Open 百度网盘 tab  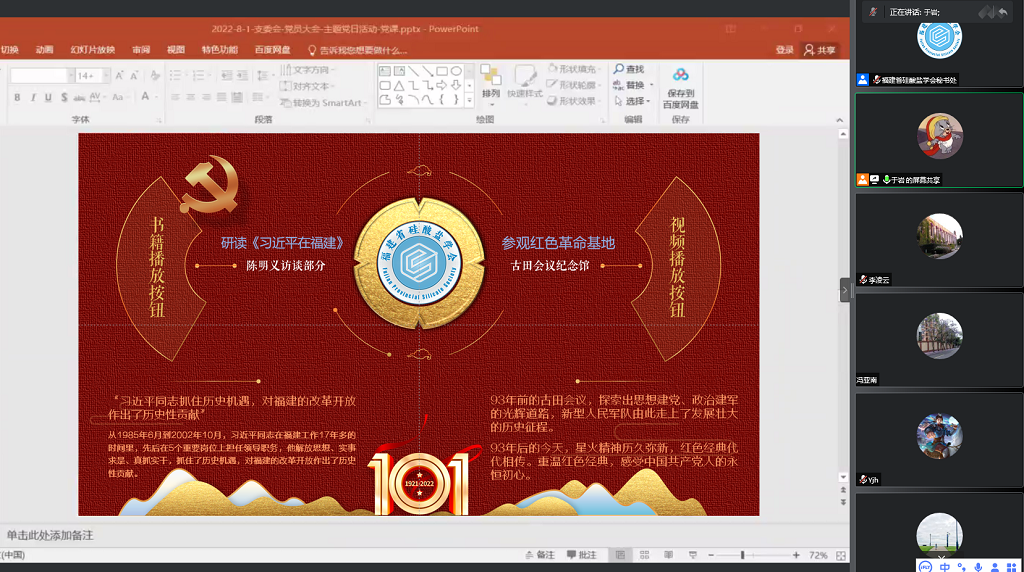pos(272,50)
